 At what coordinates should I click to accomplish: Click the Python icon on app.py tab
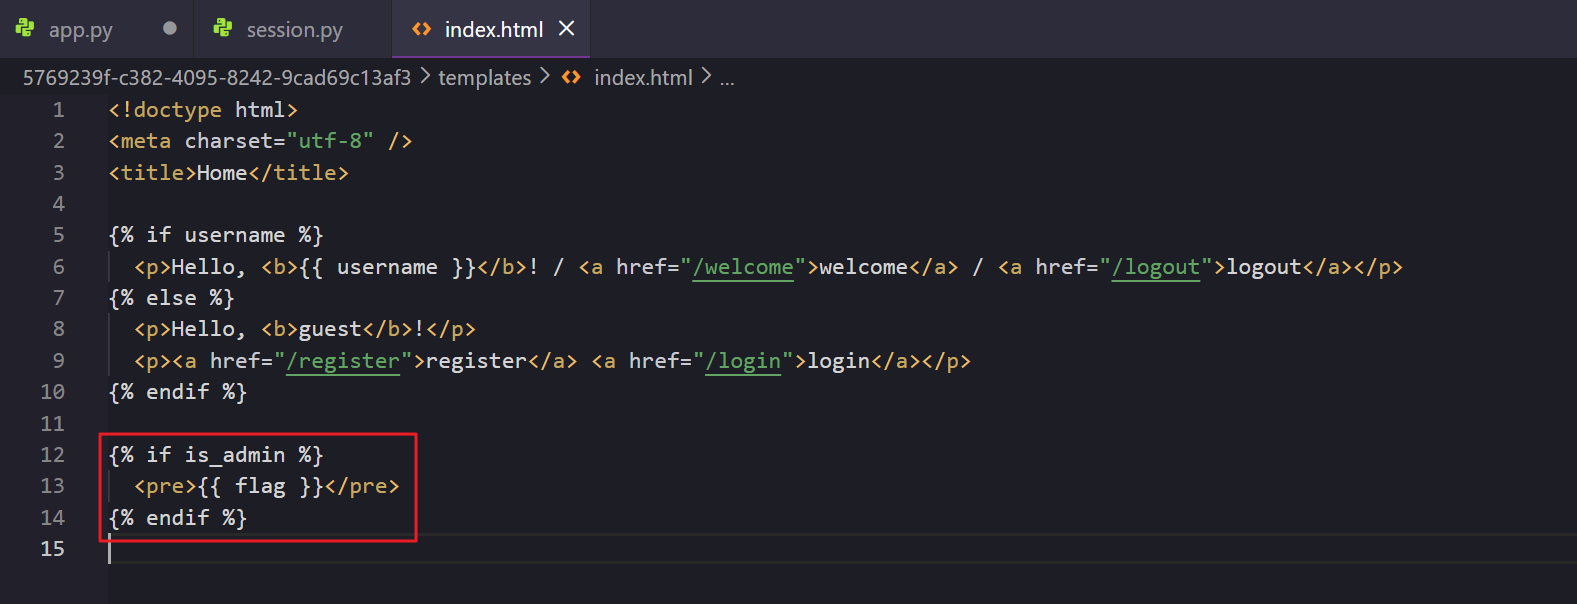[x=25, y=29]
